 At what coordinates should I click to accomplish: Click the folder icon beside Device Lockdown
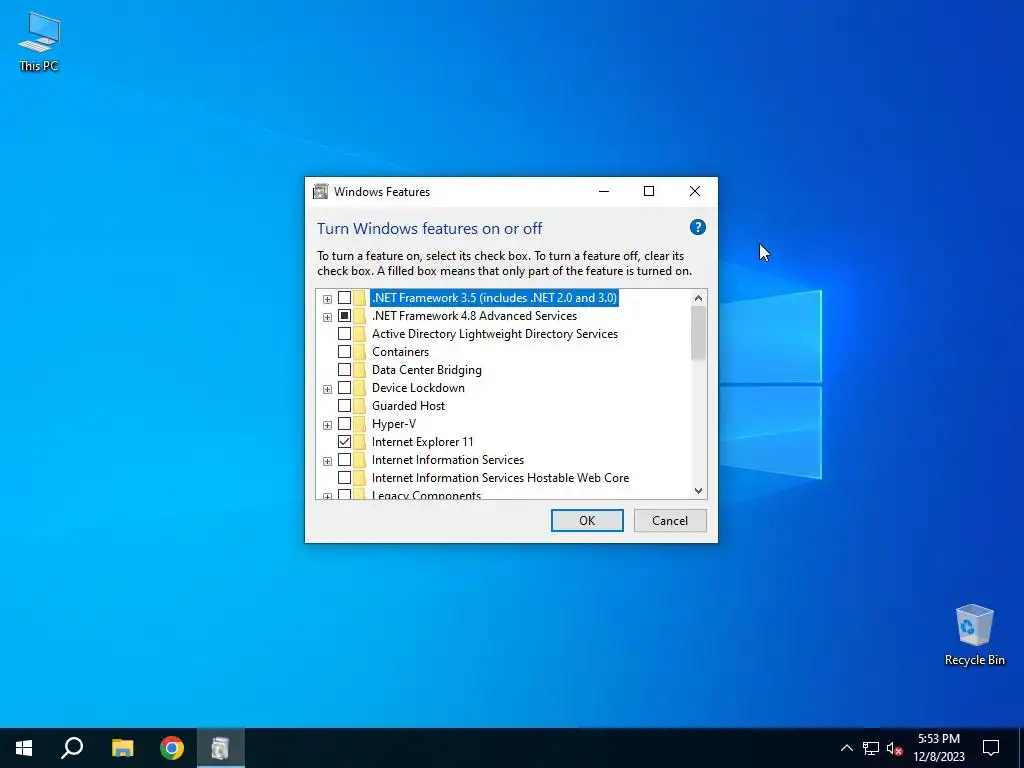pyautogui.click(x=359, y=388)
